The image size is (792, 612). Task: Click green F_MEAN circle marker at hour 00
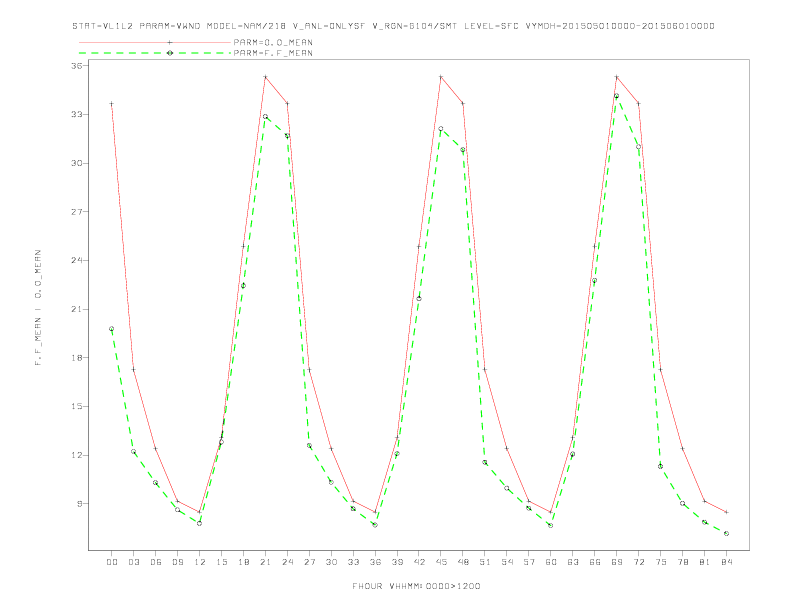click(112, 329)
